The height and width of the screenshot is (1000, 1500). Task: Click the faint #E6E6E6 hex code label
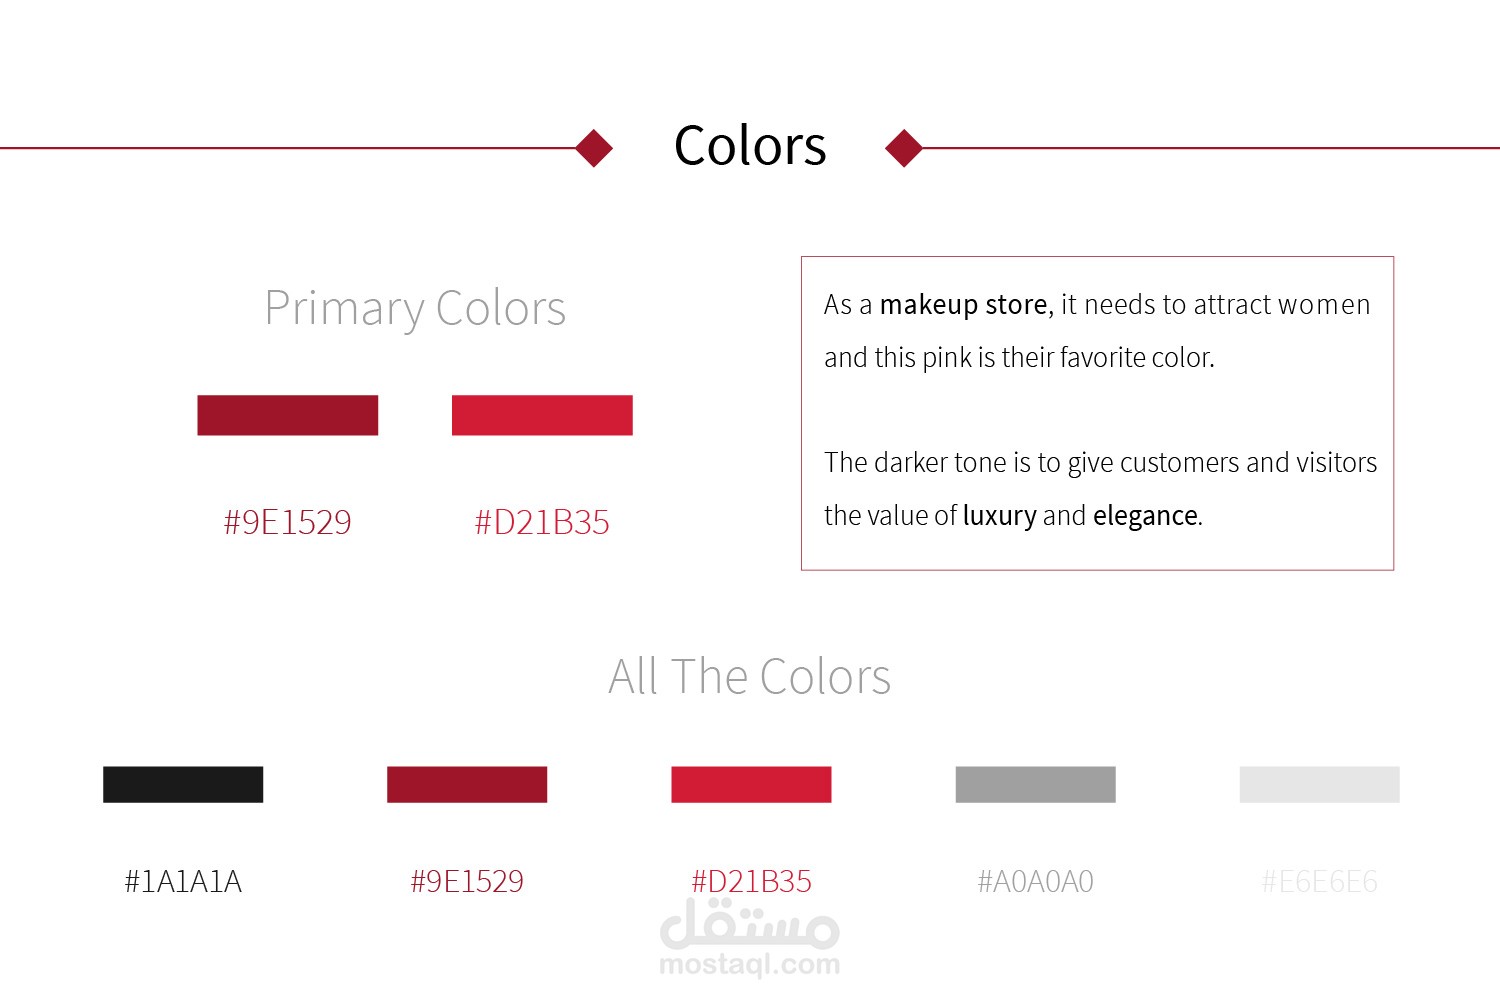click(1319, 881)
